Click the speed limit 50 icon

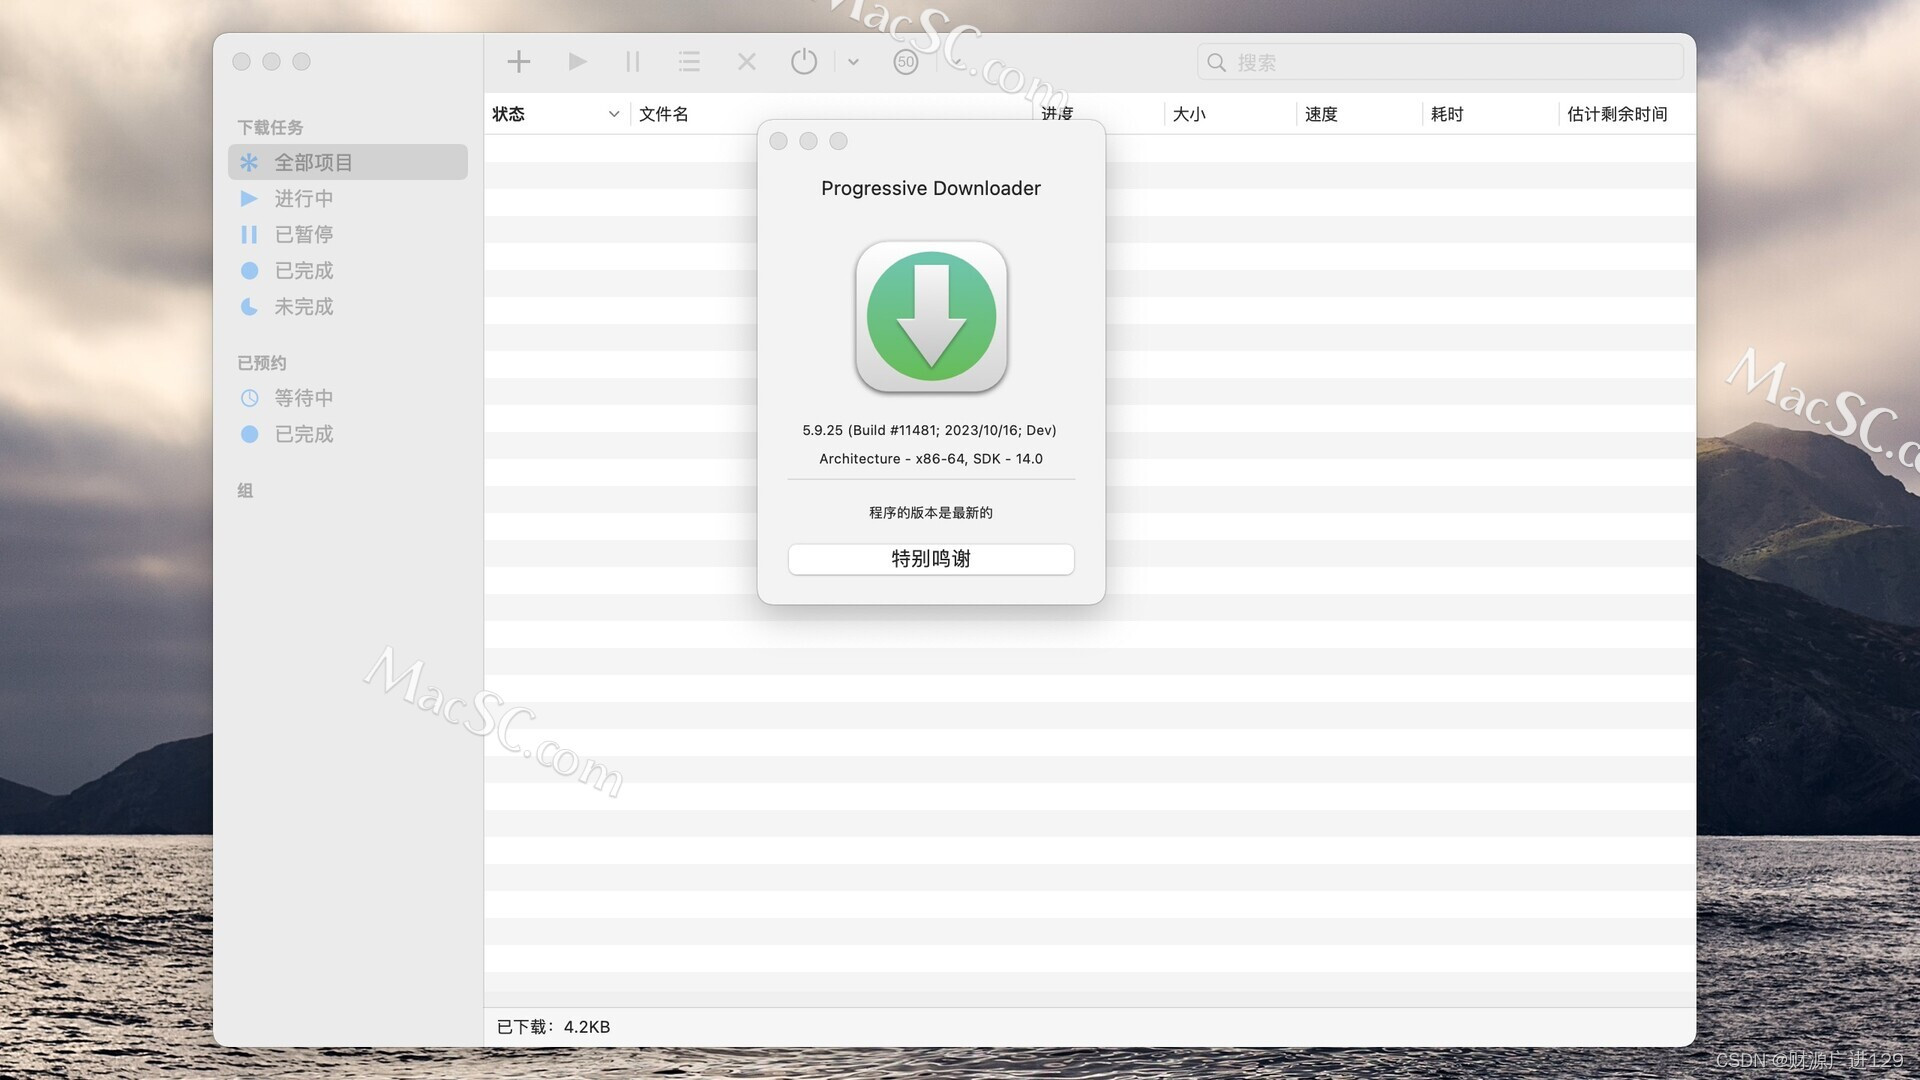tap(906, 62)
